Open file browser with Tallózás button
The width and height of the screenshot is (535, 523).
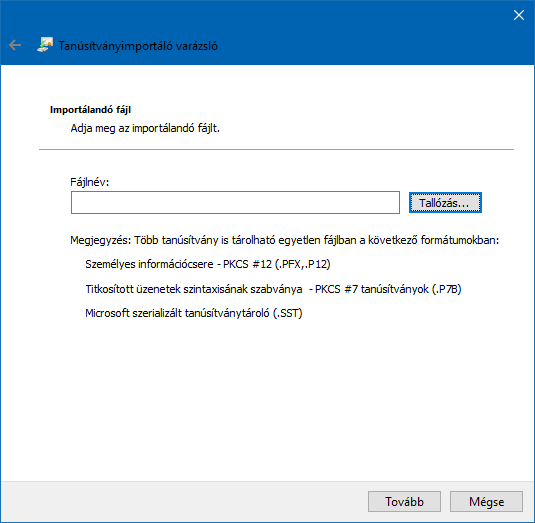(x=445, y=203)
